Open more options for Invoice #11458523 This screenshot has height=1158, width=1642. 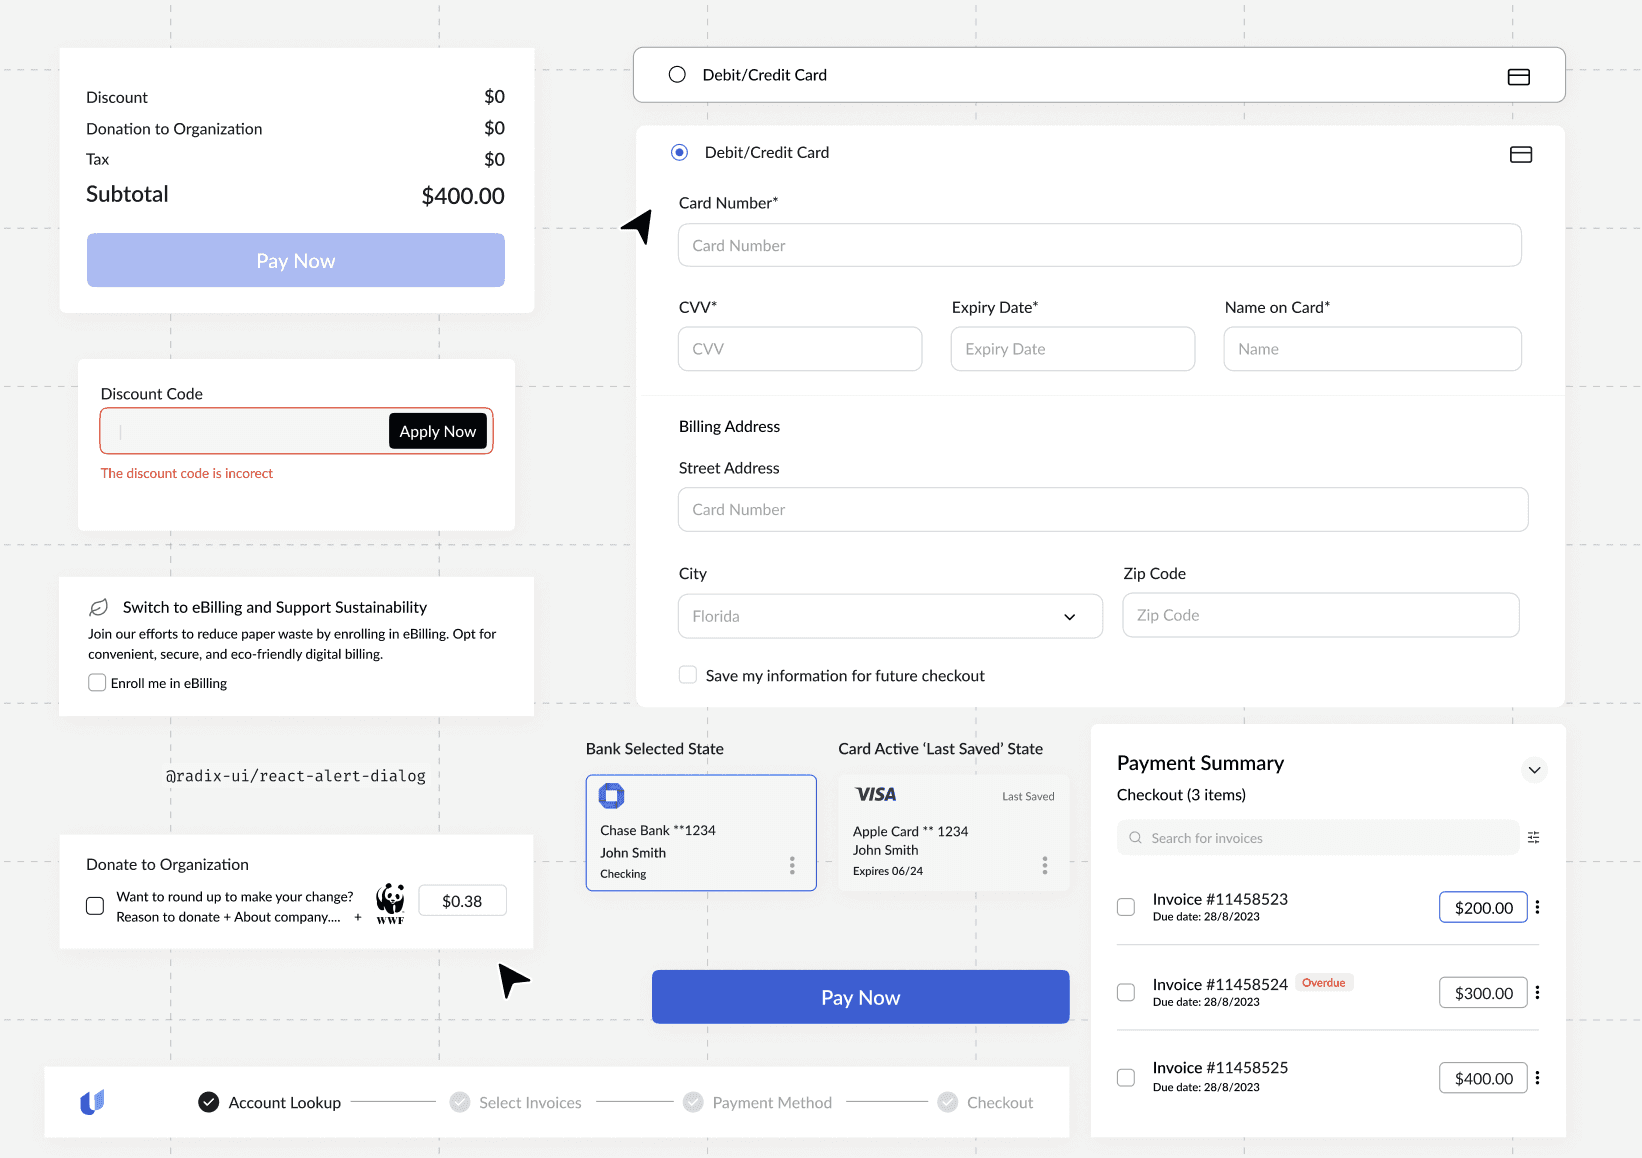click(1537, 907)
